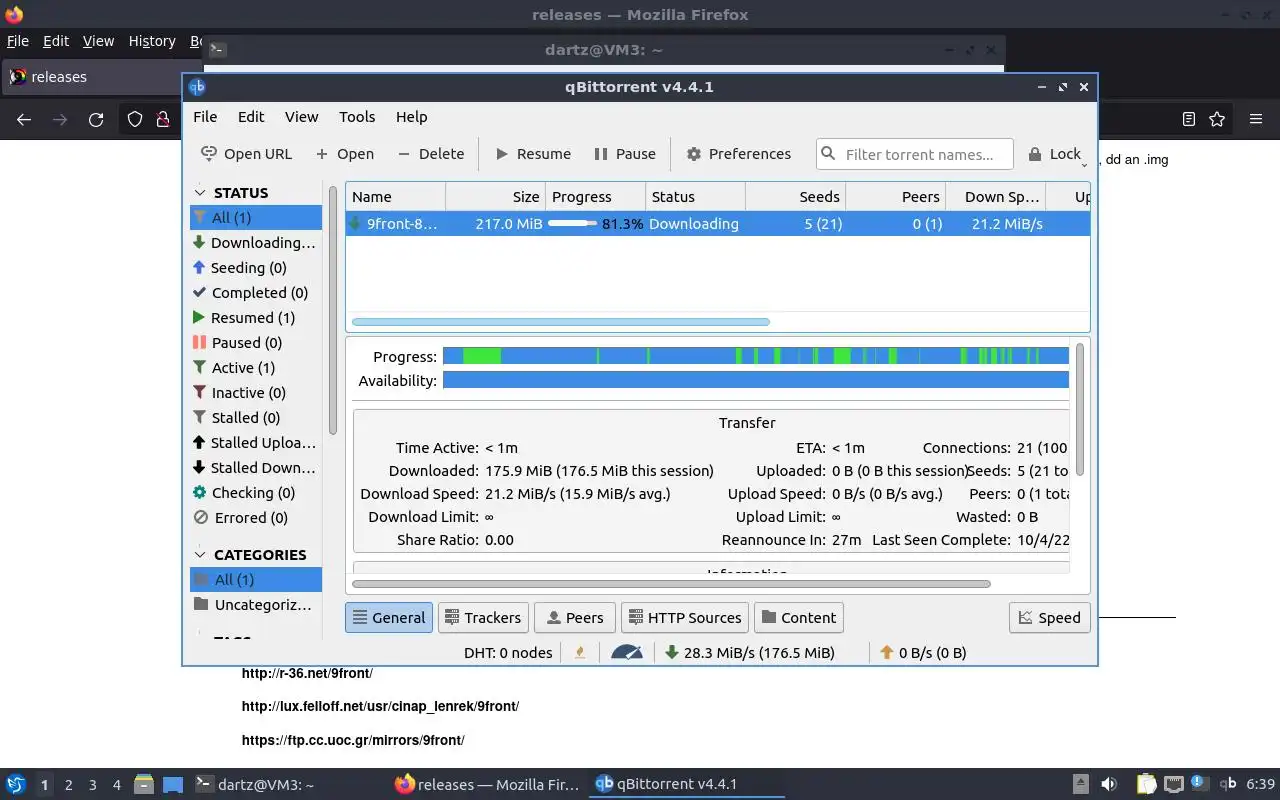This screenshot has width=1280, height=800.
Task: Filter by Stalled (0)
Action: (x=256, y=417)
